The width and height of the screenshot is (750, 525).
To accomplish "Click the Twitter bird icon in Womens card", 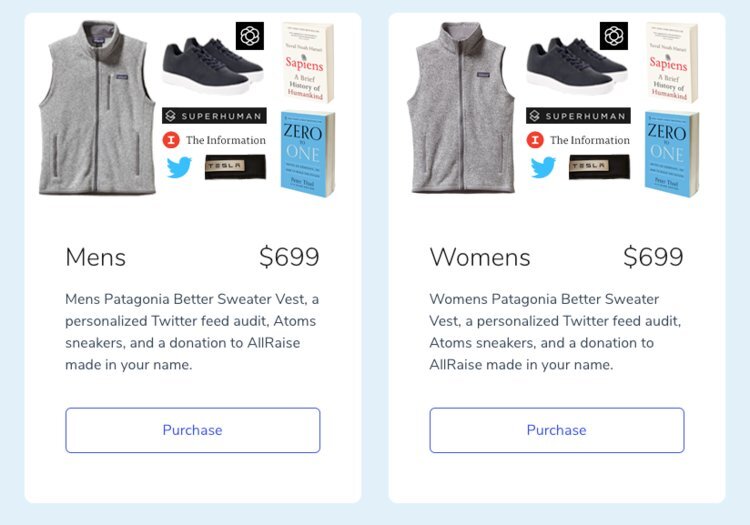I will click(x=543, y=167).
